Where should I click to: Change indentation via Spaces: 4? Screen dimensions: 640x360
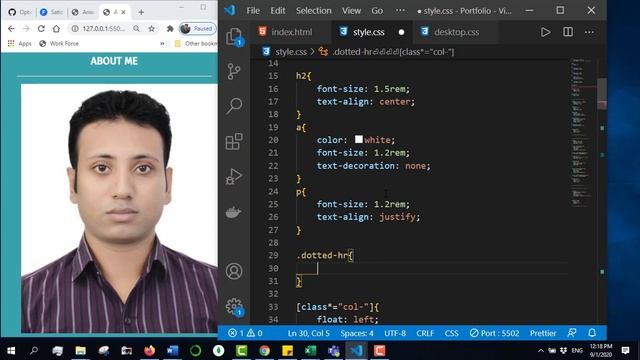357,333
